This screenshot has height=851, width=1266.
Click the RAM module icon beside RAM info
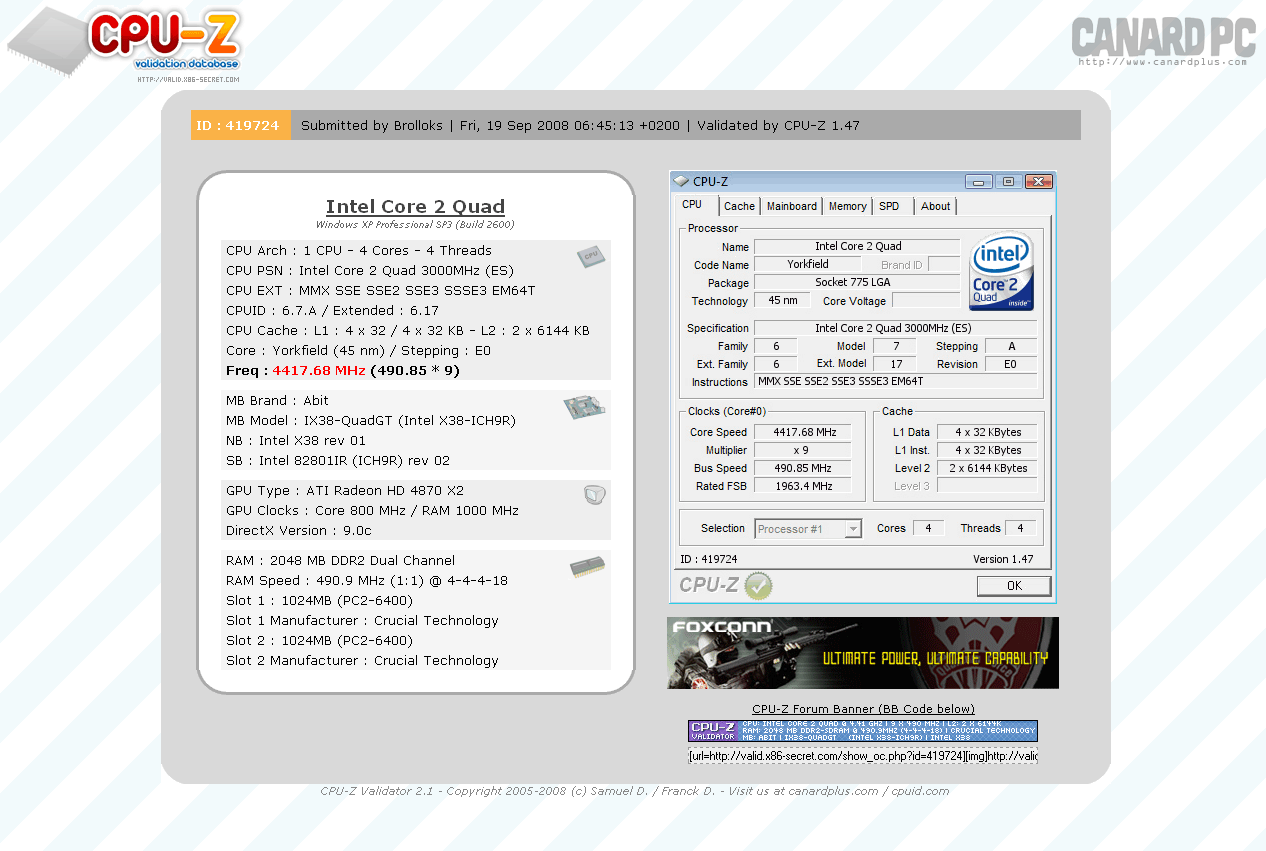[587, 567]
